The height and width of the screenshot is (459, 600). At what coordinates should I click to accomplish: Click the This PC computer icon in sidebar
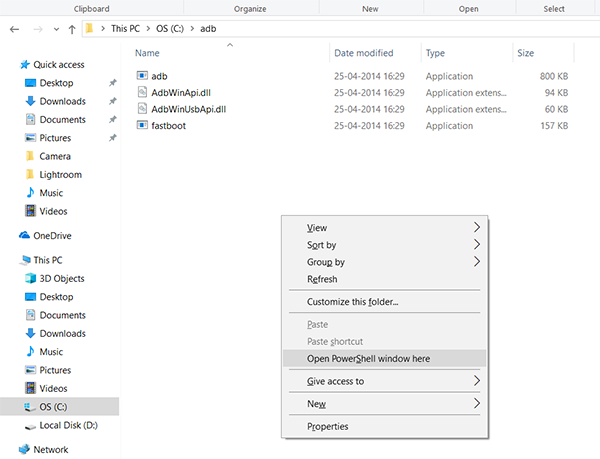click(25, 260)
